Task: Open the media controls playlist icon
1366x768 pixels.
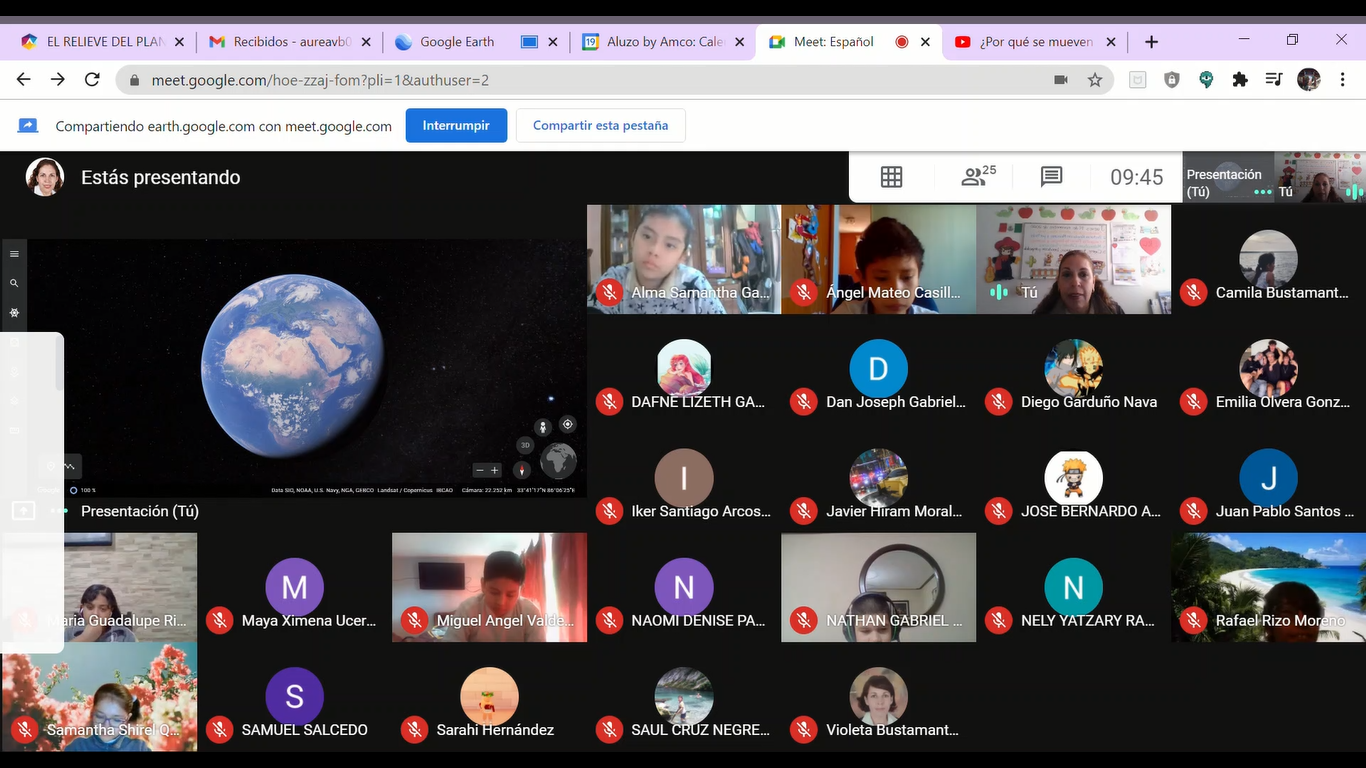Action: 1273,80
